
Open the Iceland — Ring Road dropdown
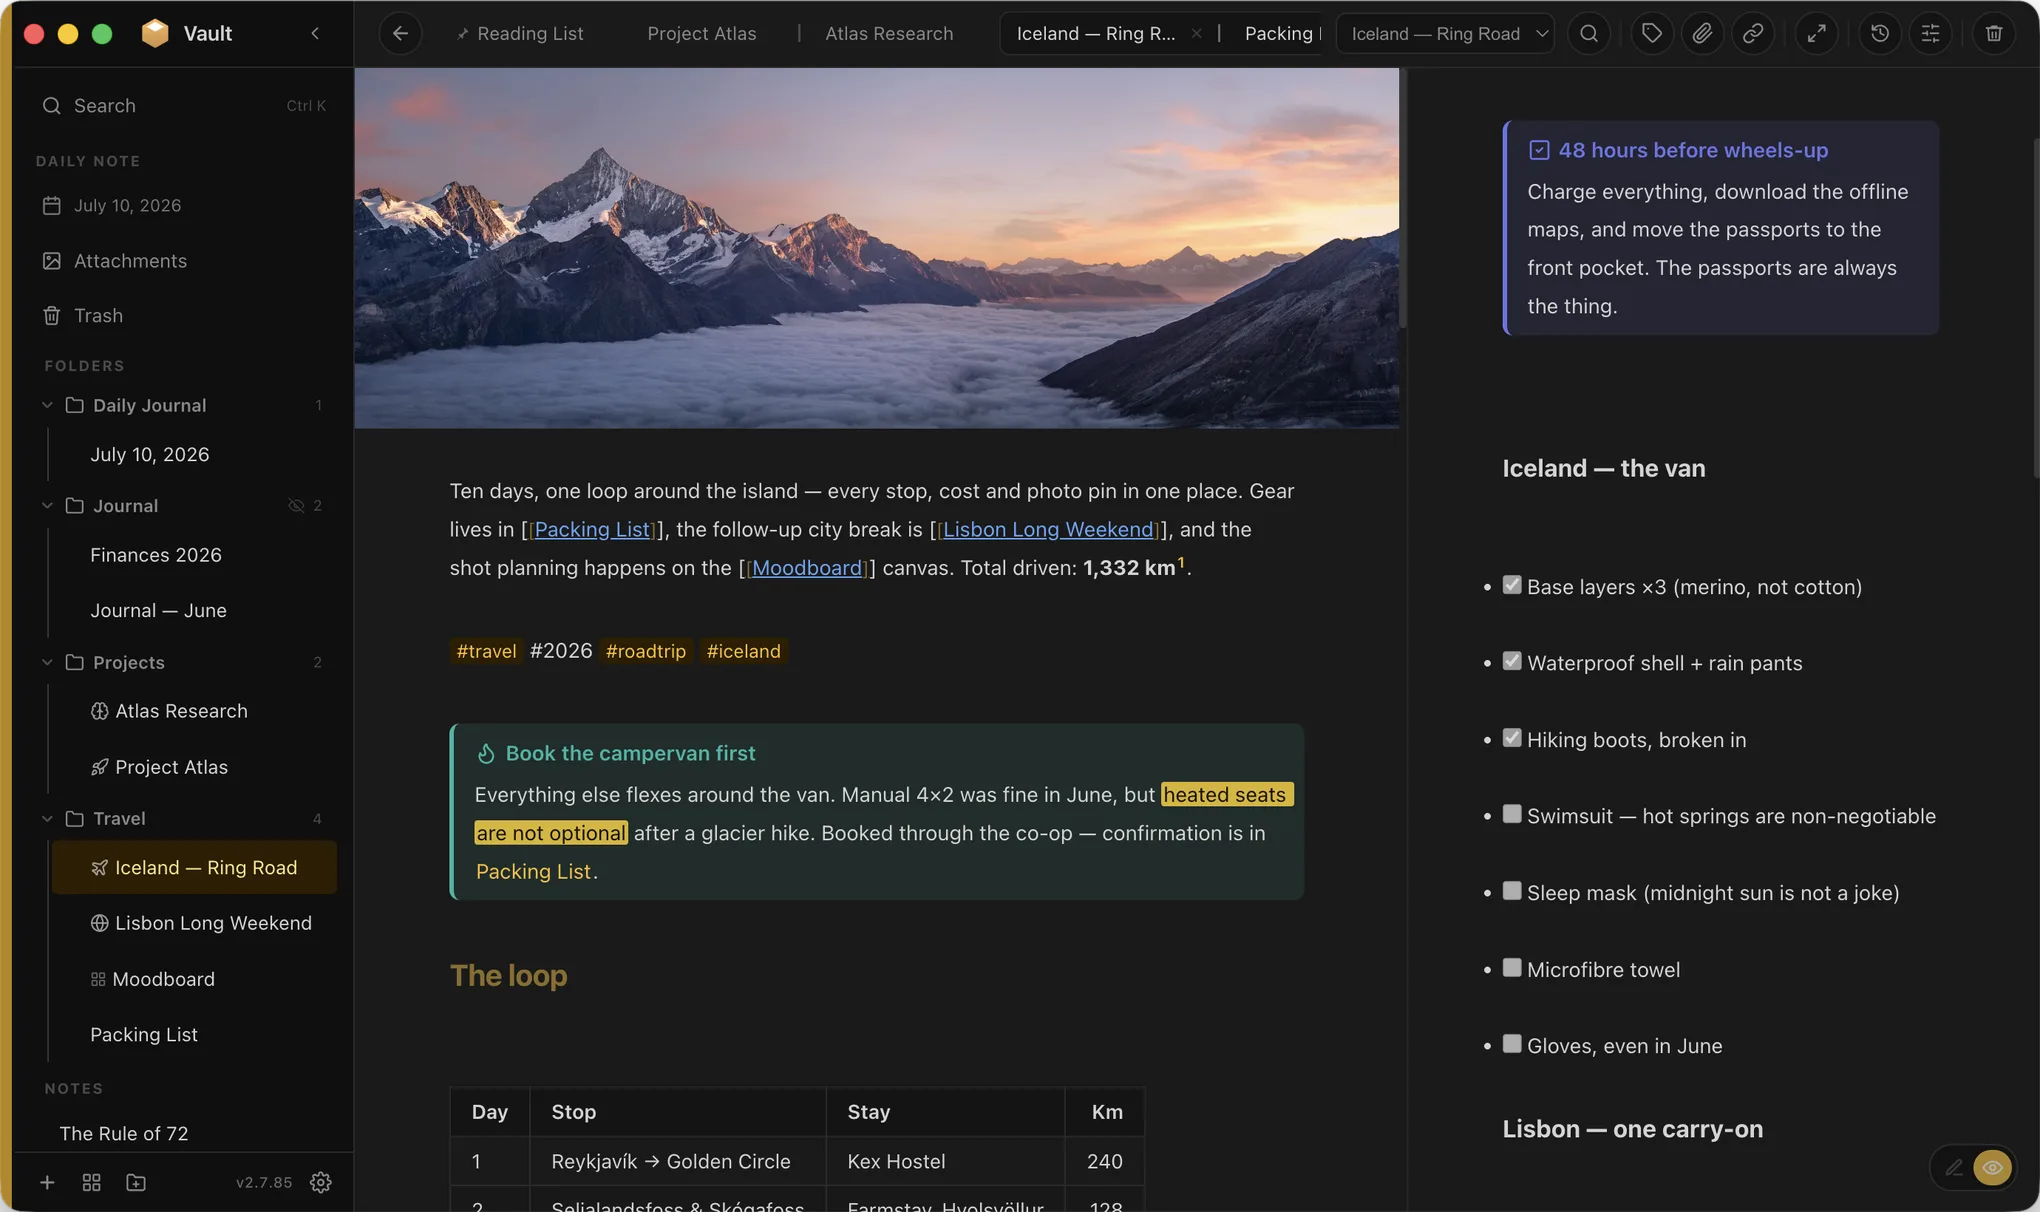click(1445, 33)
